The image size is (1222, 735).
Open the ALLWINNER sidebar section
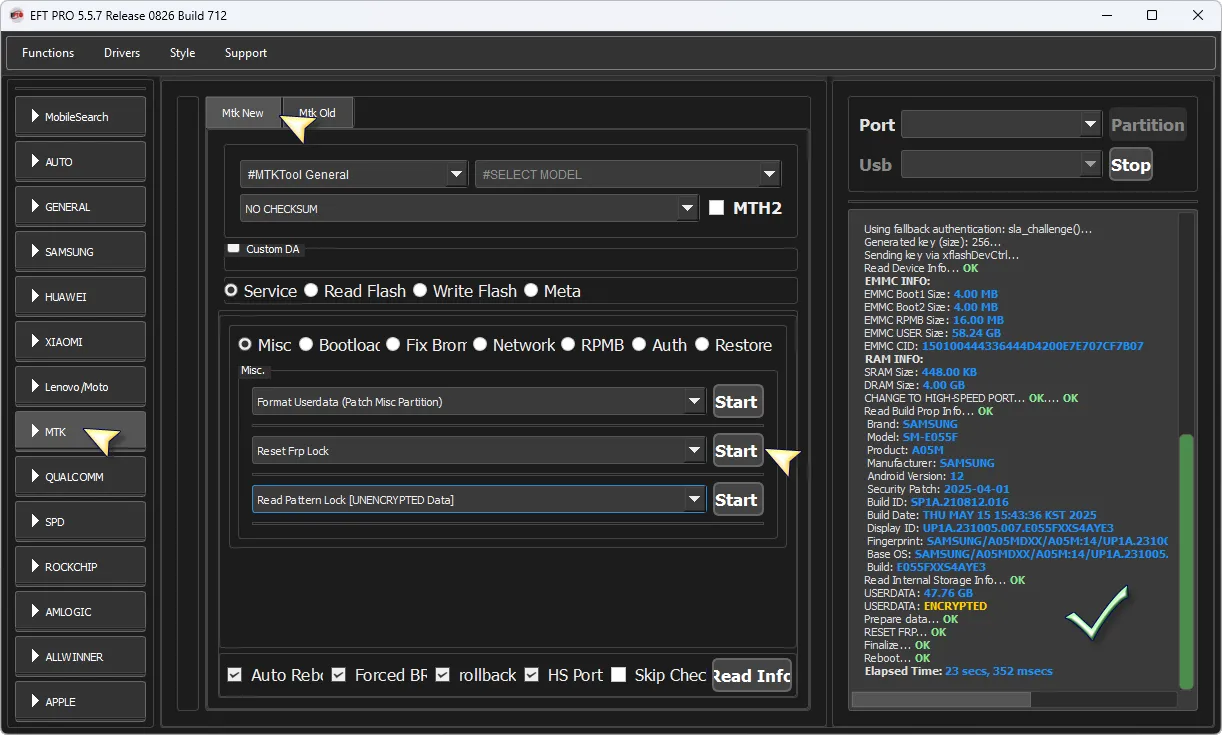[80, 657]
